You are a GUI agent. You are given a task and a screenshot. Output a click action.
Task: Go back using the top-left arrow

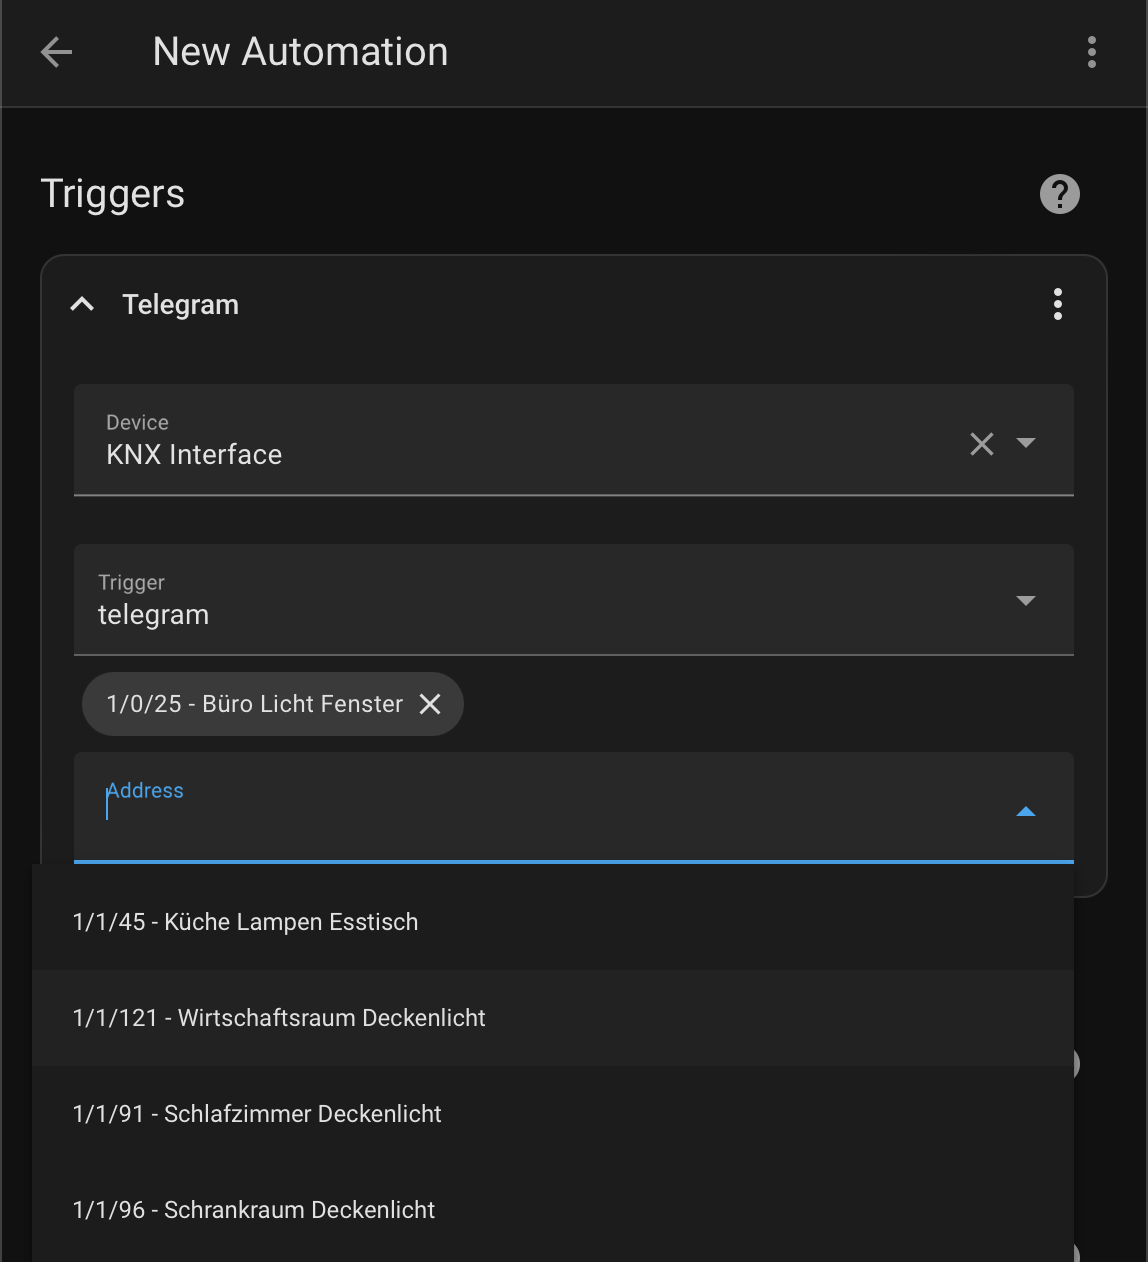tap(56, 52)
